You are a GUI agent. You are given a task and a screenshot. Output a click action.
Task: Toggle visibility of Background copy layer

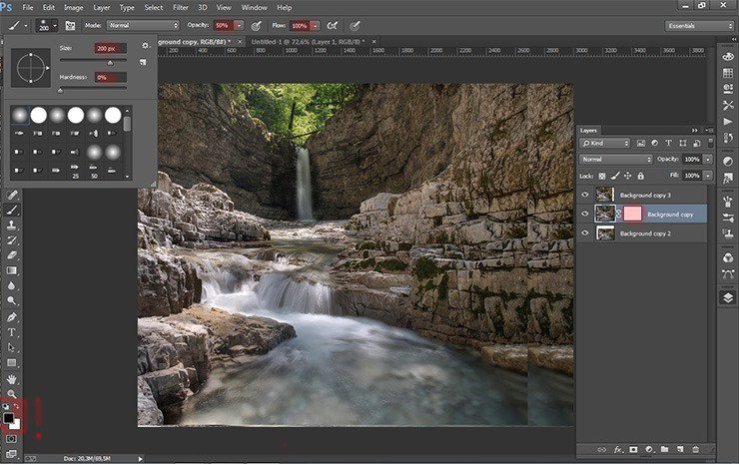(x=586, y=213)
